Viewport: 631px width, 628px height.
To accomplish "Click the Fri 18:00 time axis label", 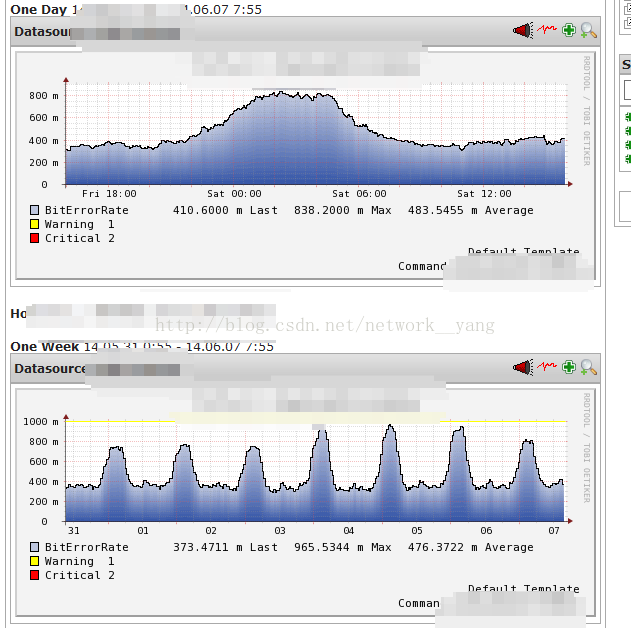I will coord(109,194).
